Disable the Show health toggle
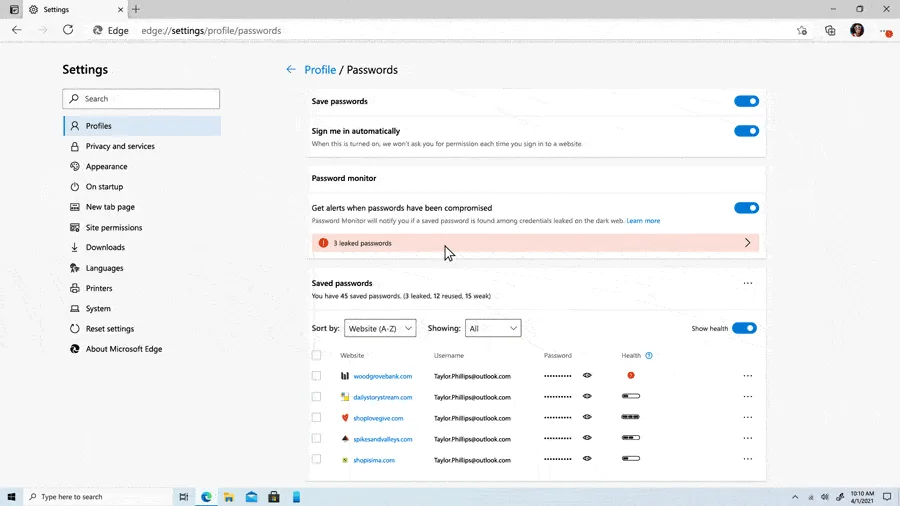 coord(744,328)
